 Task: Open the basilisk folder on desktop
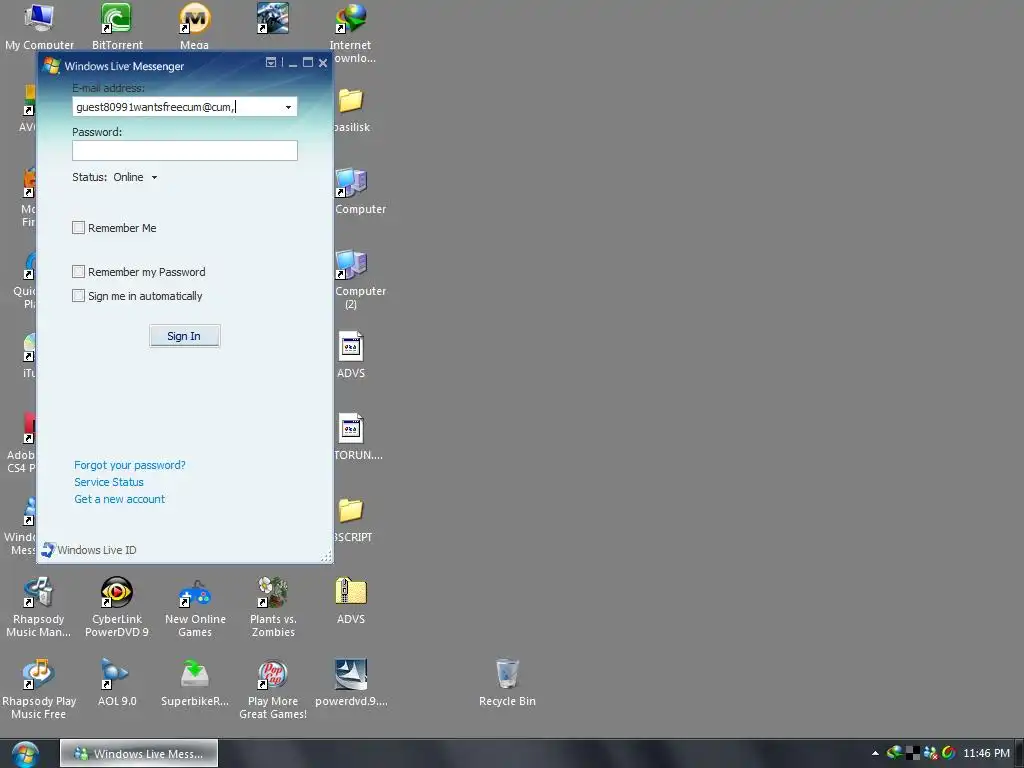pyautogui.click(x=351, y=110)
